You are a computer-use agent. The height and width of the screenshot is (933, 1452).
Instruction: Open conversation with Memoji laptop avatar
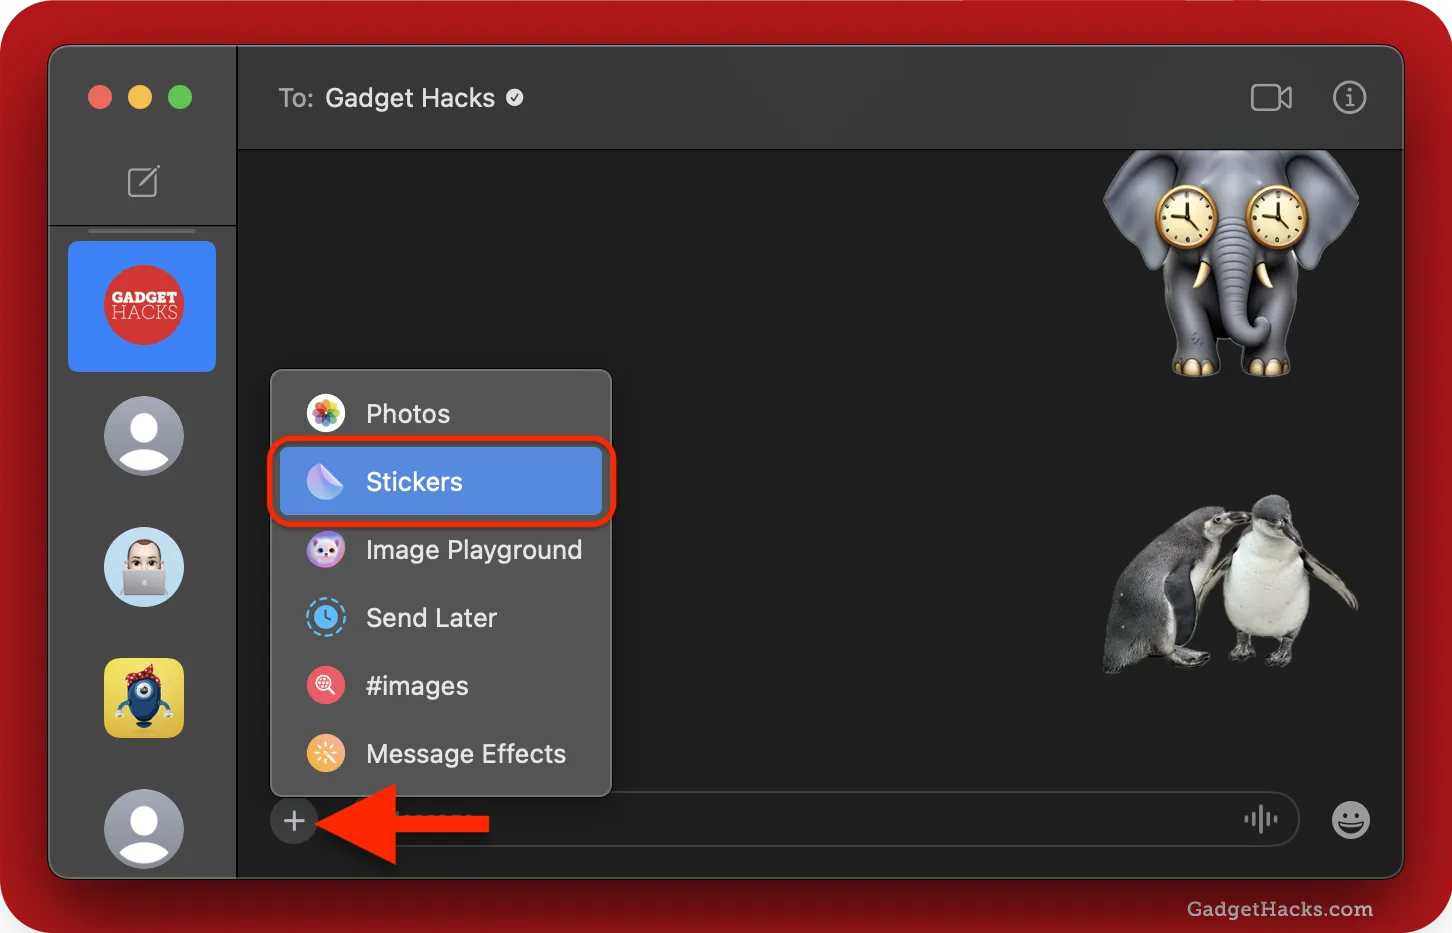tap(144, 567)
